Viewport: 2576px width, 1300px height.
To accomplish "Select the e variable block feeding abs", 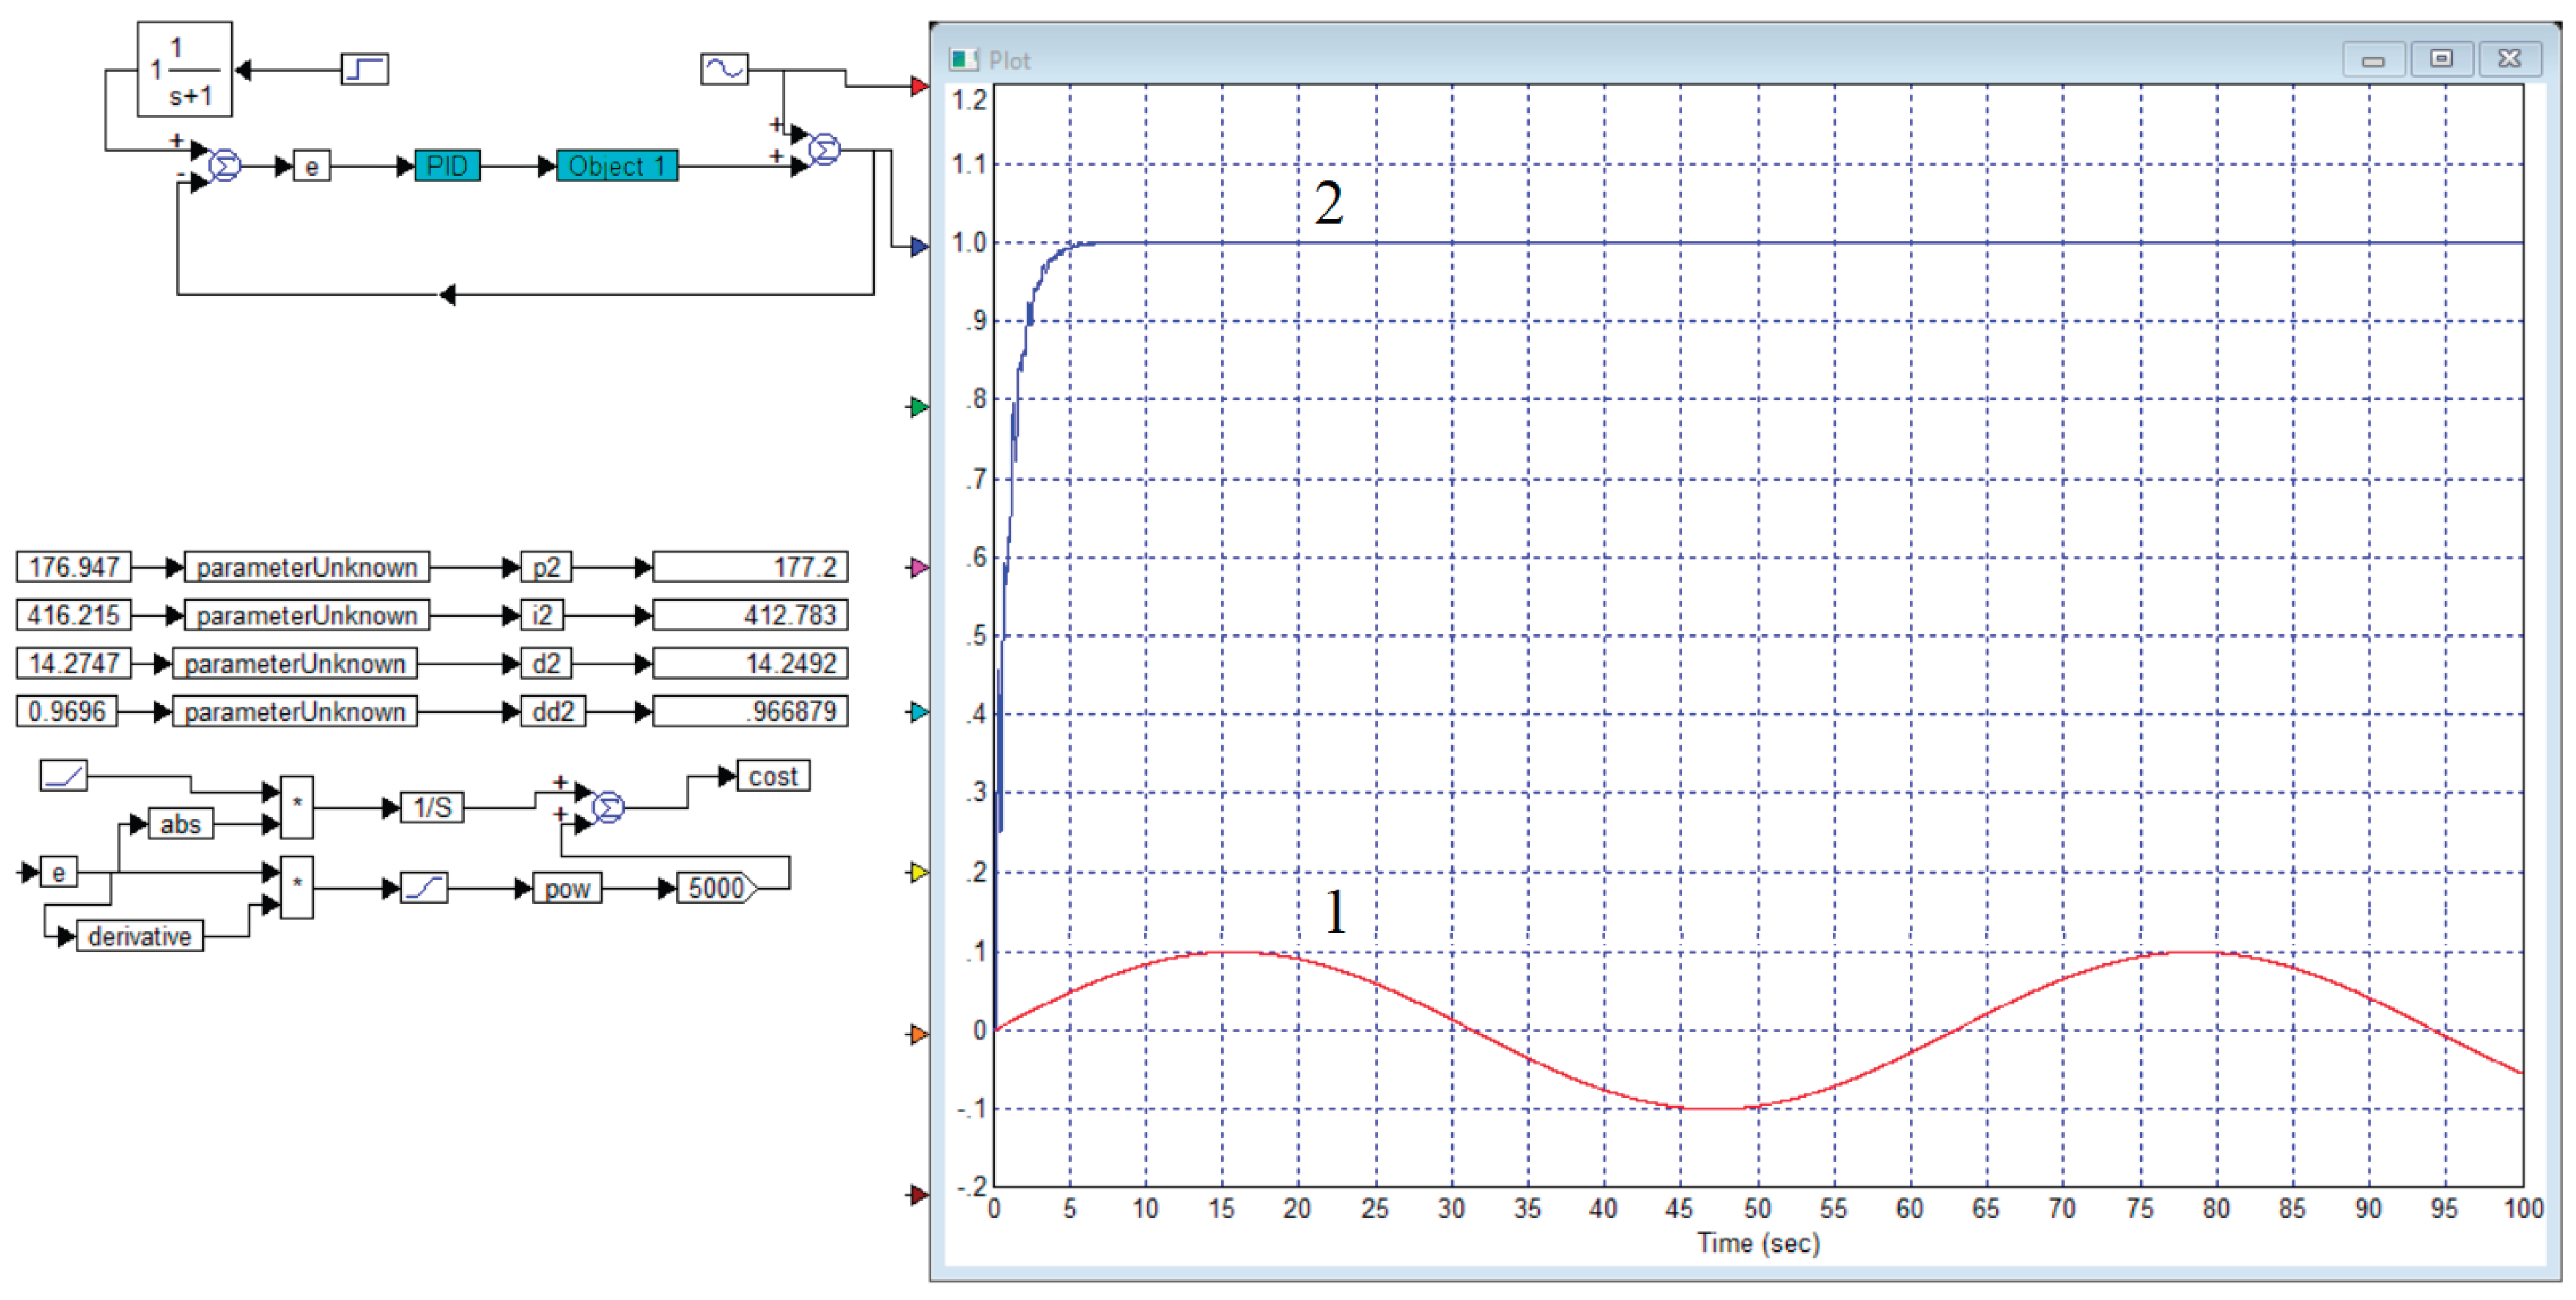I will tap(59, 872).
